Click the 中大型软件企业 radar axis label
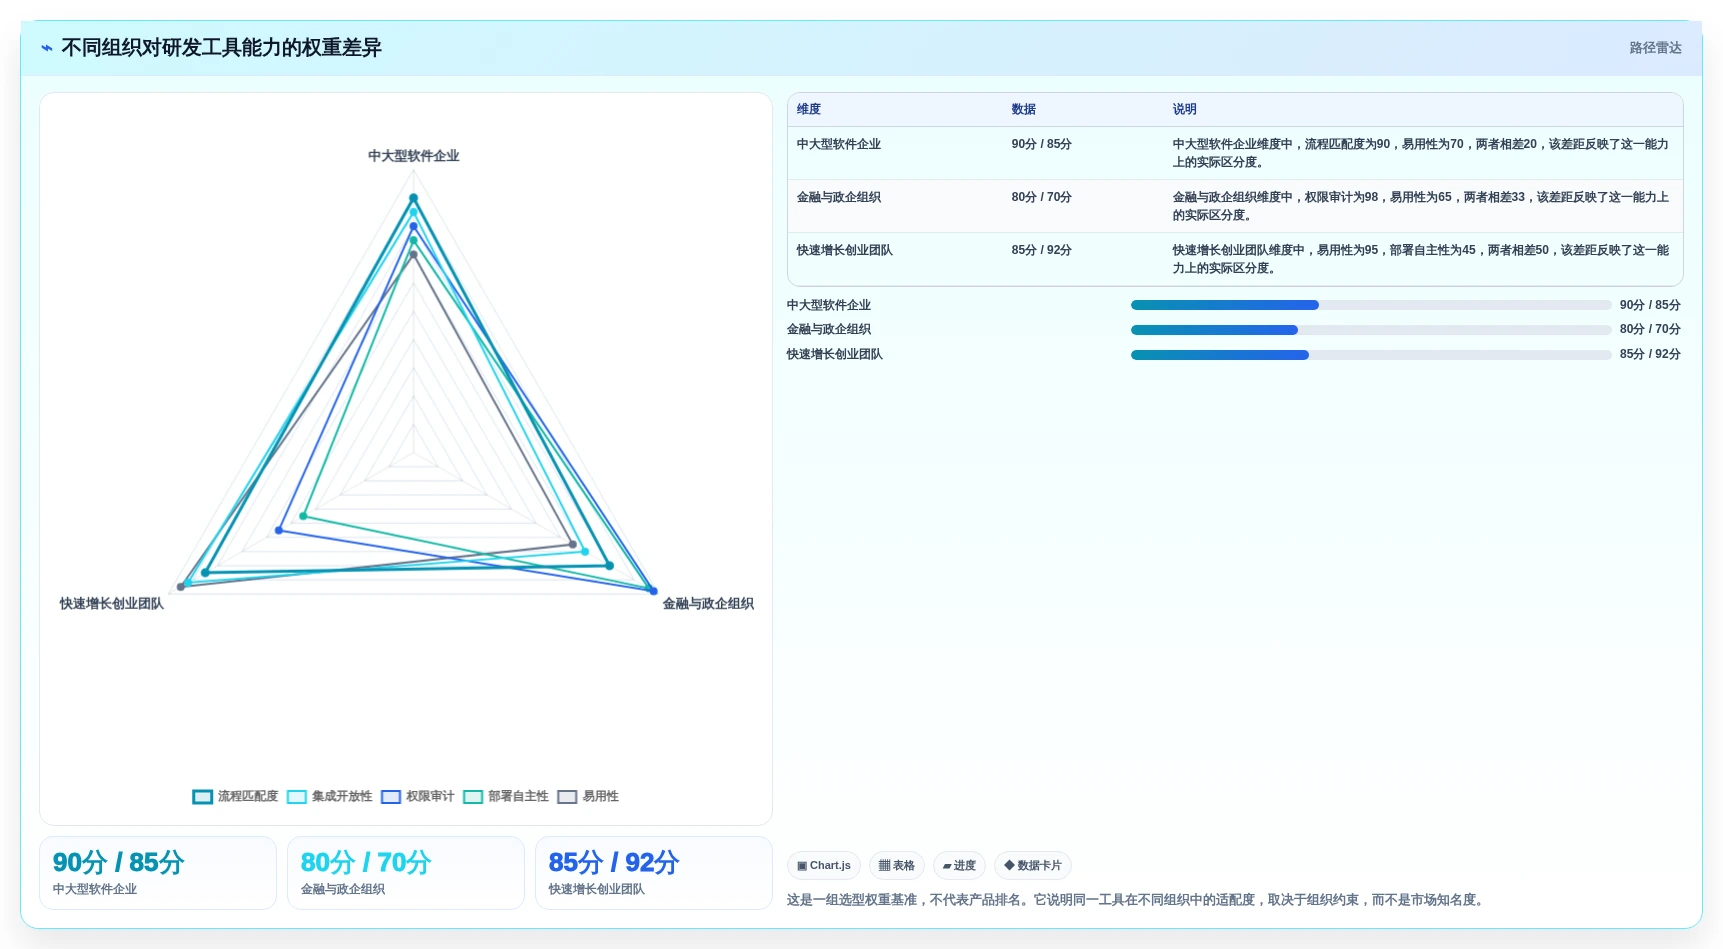This screenshot has height=949, width=1723. point(414,156)
